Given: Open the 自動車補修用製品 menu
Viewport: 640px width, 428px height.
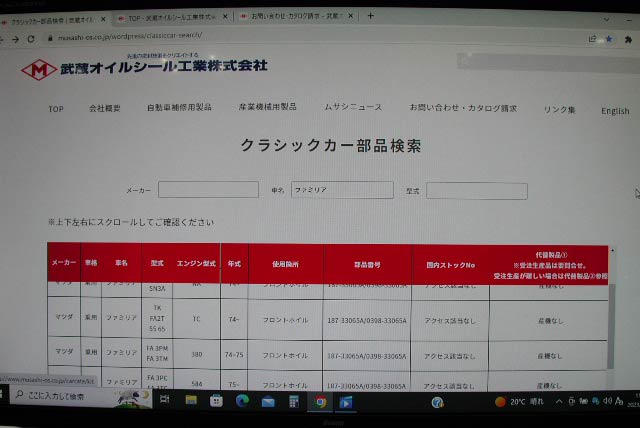Looking at the screenshot, I should pos(179,107).
